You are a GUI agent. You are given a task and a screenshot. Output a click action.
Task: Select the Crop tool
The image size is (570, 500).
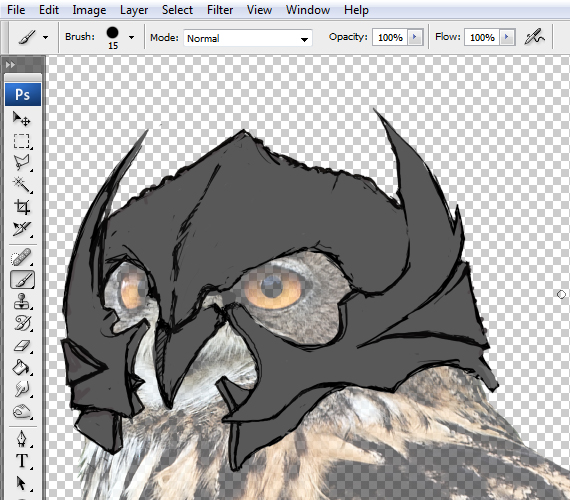[x=22, y=207]
